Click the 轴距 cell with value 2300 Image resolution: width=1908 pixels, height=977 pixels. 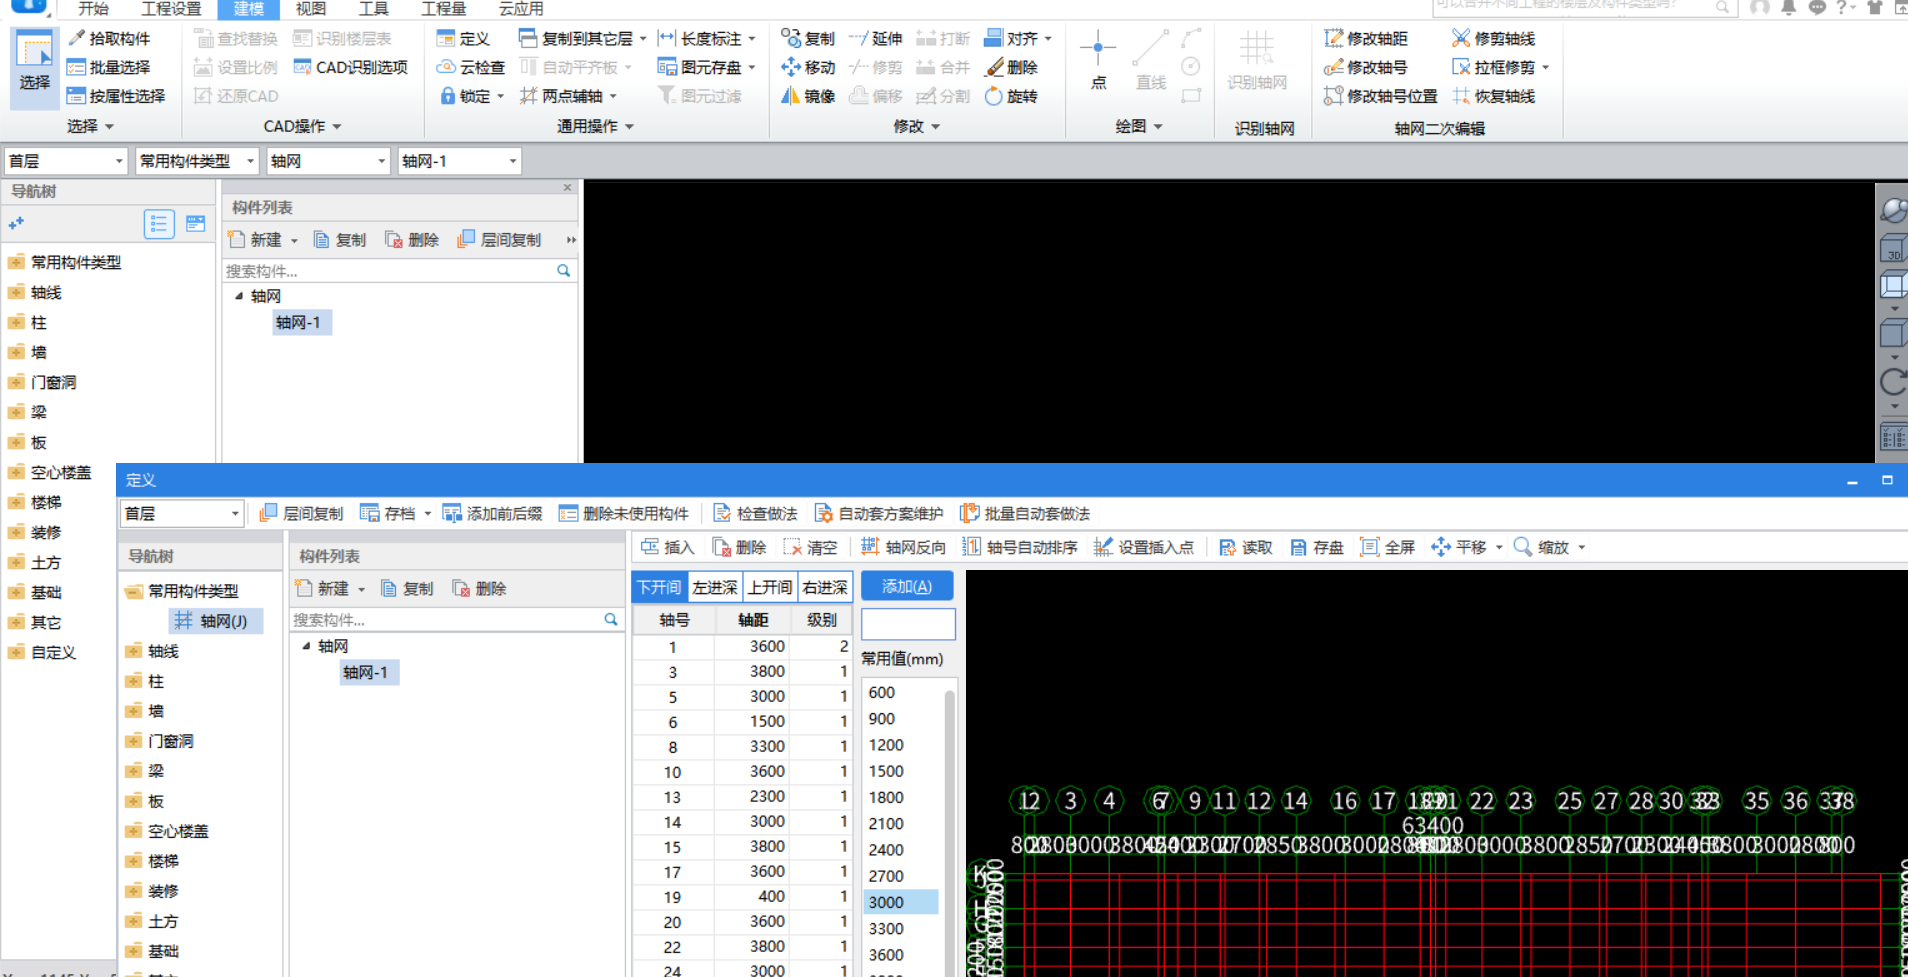click(754, 796)
